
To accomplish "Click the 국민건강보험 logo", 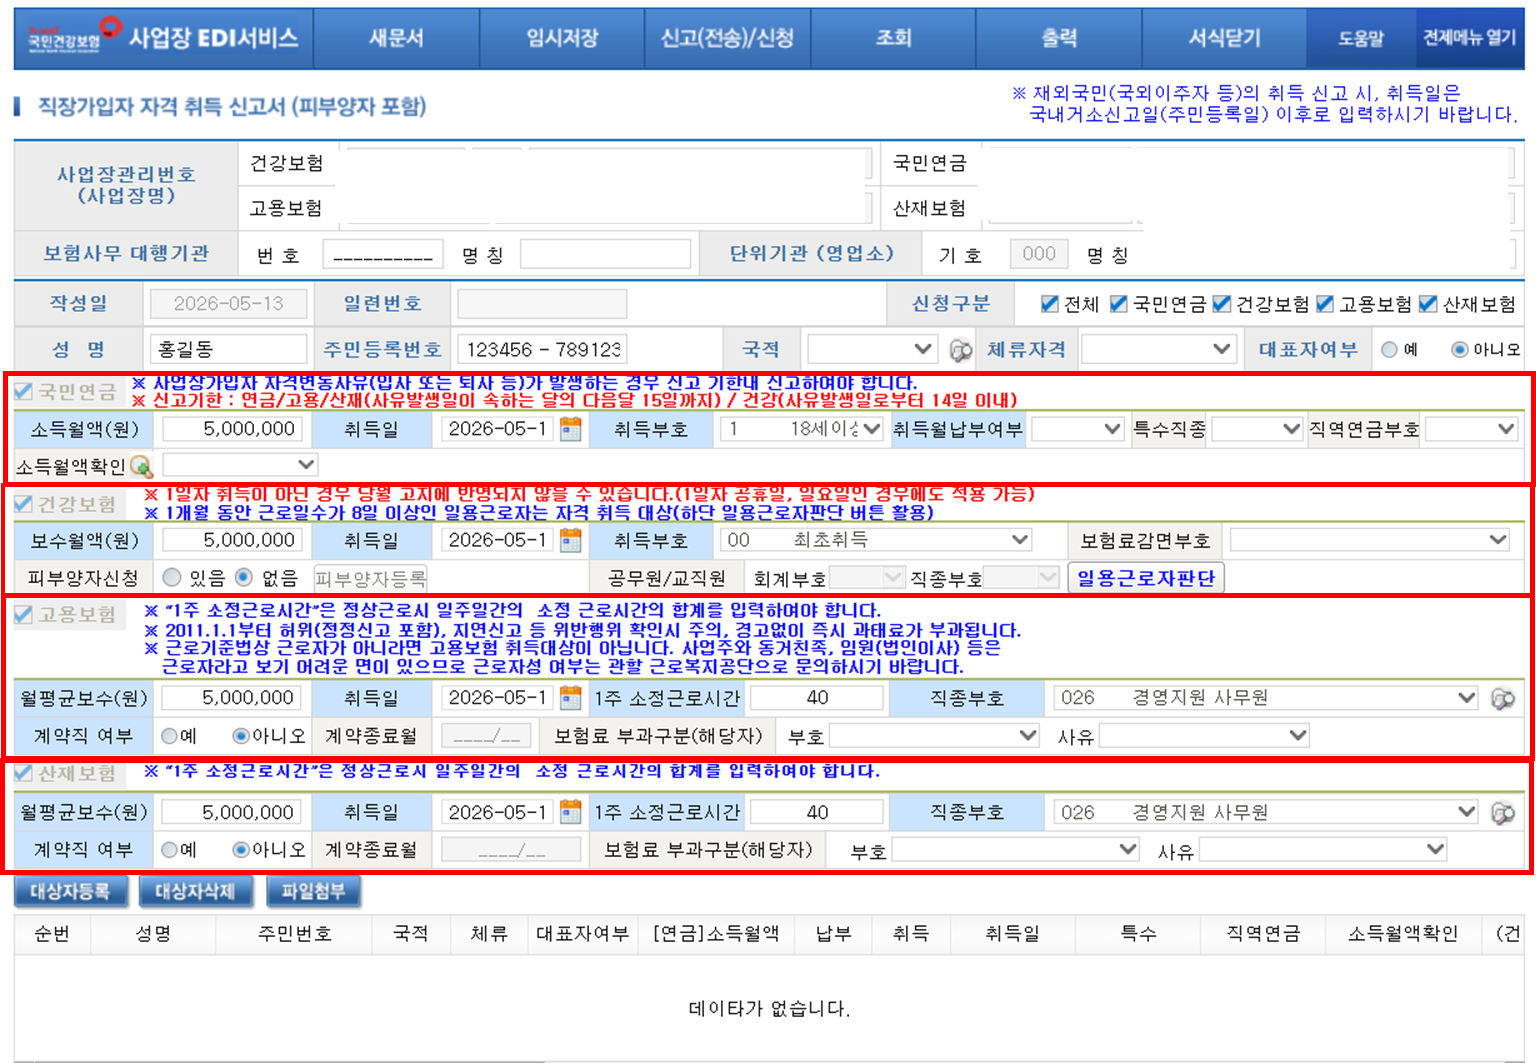I will [73, 36].
